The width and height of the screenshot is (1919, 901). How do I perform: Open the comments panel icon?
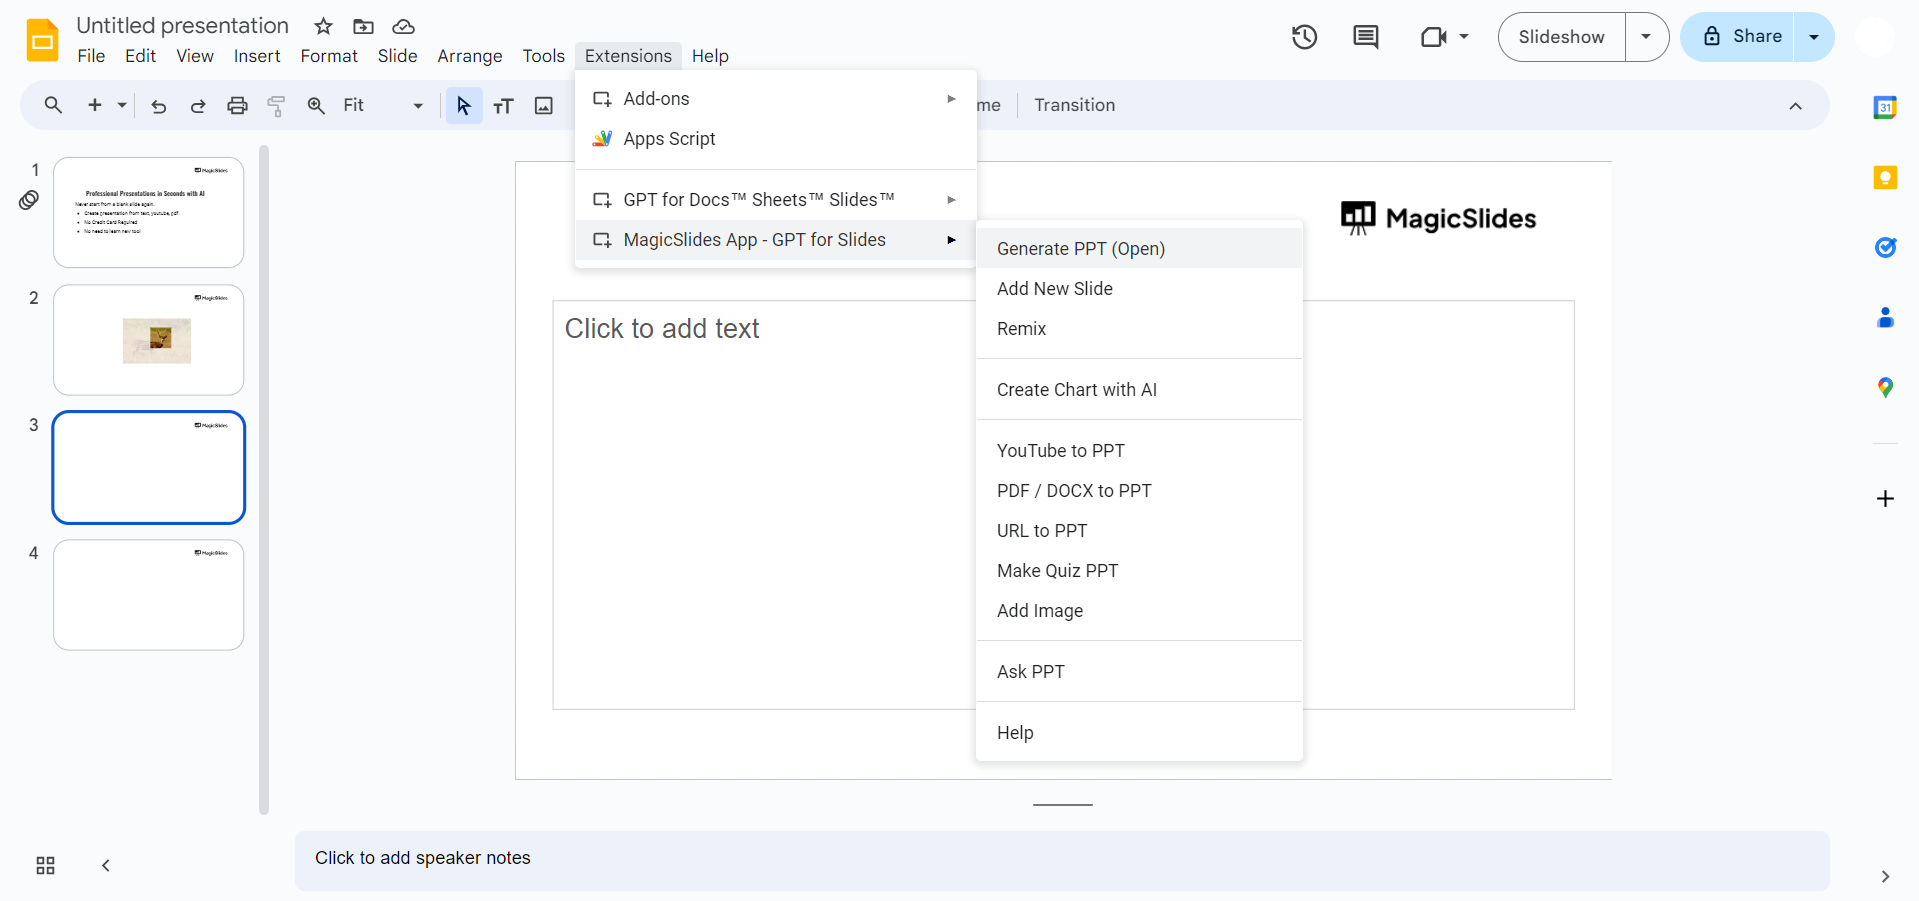(x=1365, y=38)
